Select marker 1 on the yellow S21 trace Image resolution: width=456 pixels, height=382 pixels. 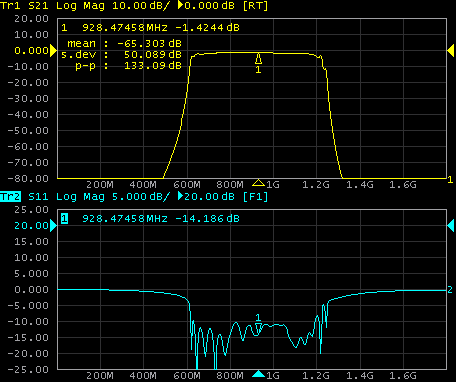click(x=258, y=59)
